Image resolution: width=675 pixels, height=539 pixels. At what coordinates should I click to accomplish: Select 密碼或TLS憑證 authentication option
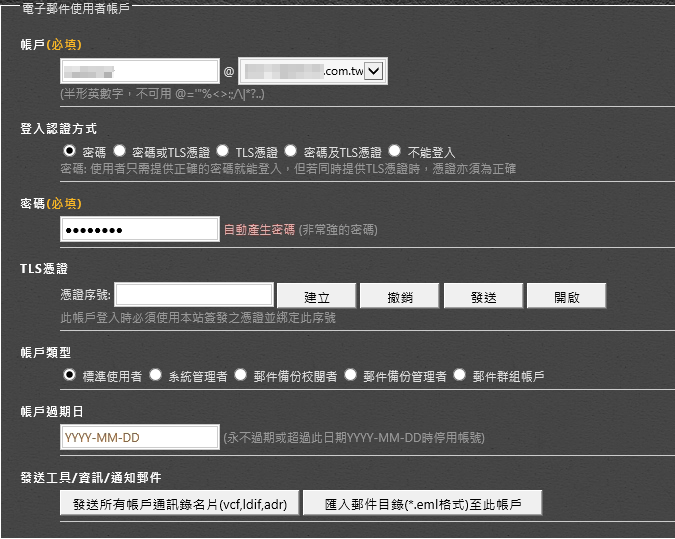tap(119, 151)
